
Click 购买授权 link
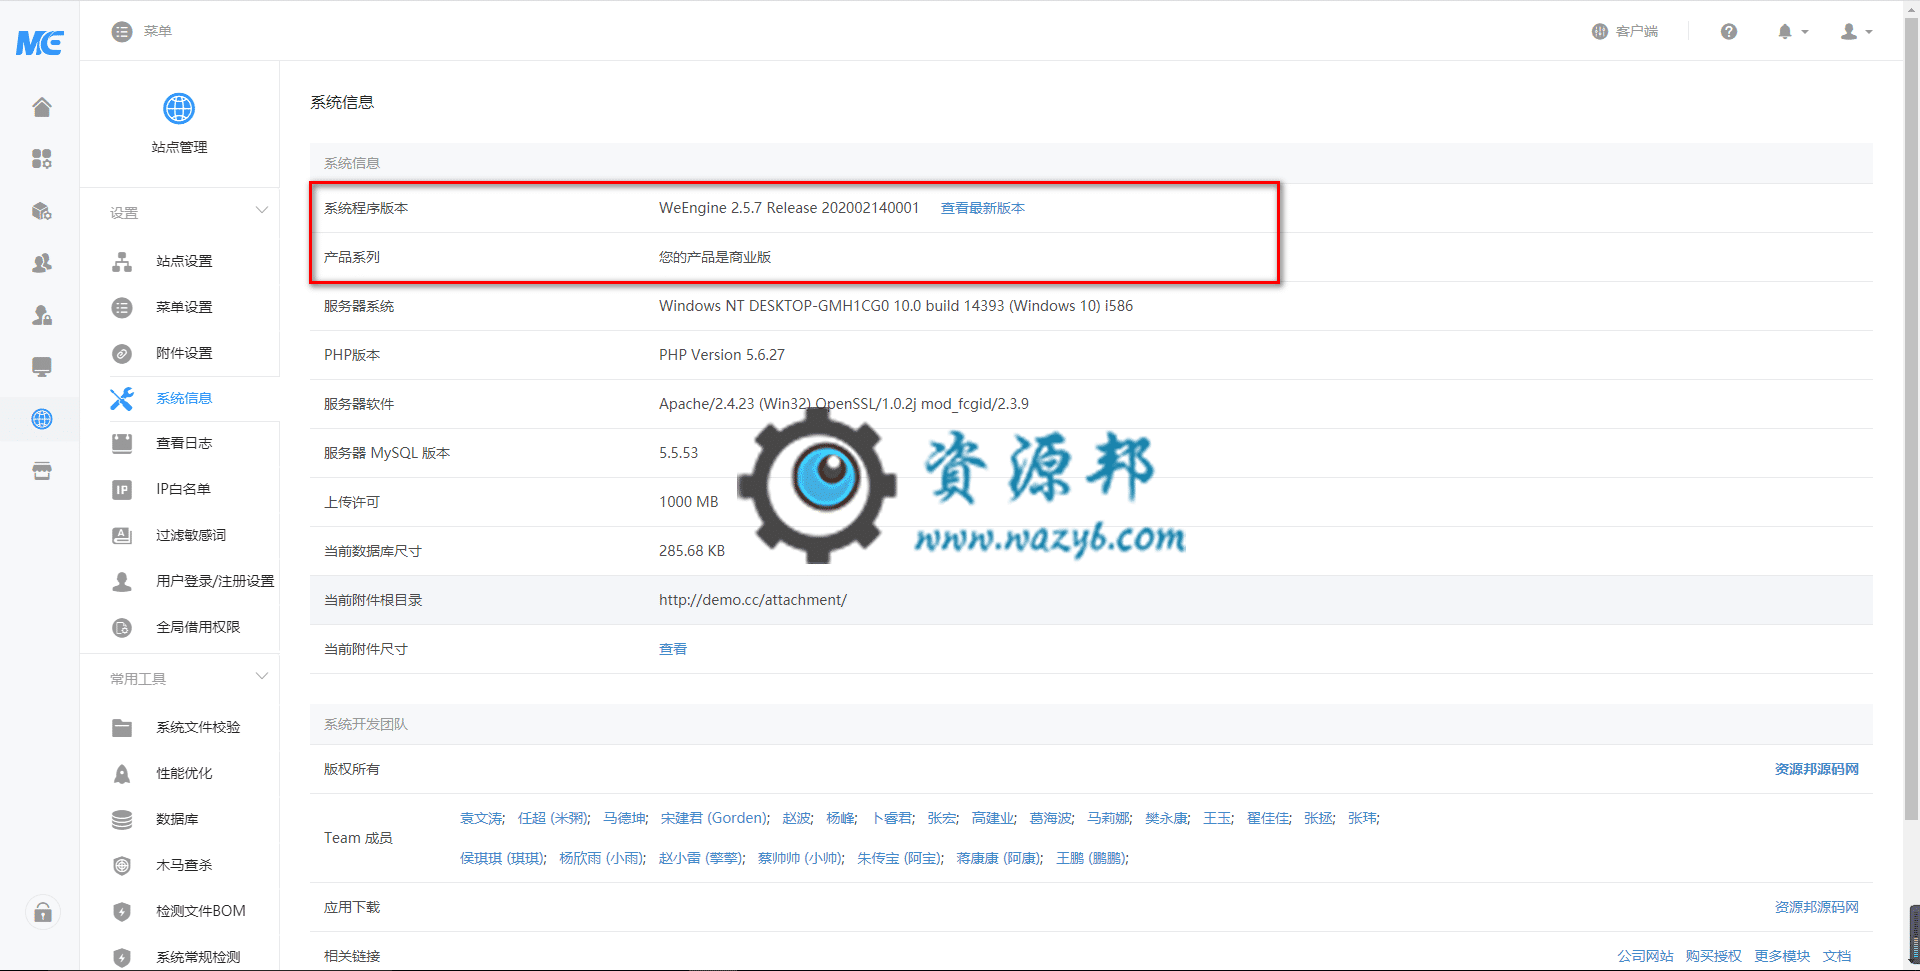point(1713,956)
